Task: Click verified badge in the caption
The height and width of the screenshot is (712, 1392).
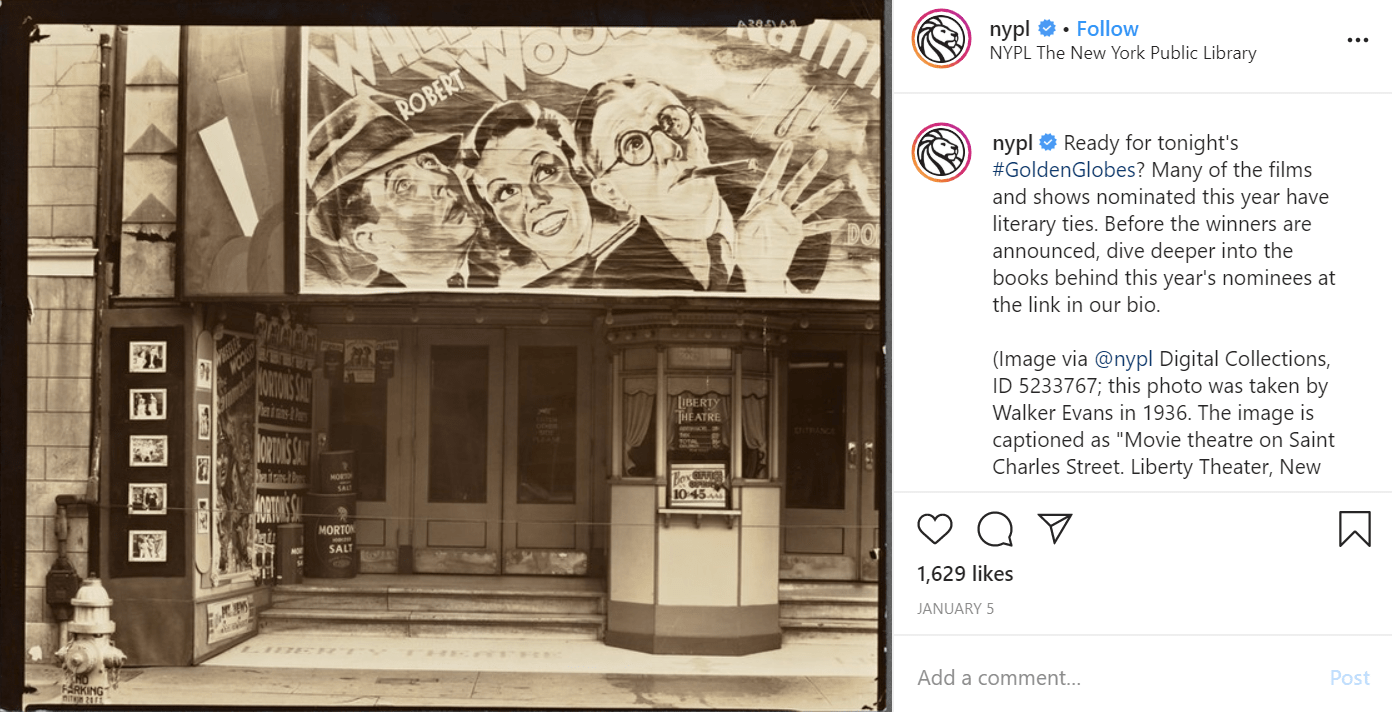Action: point(1048,142)
